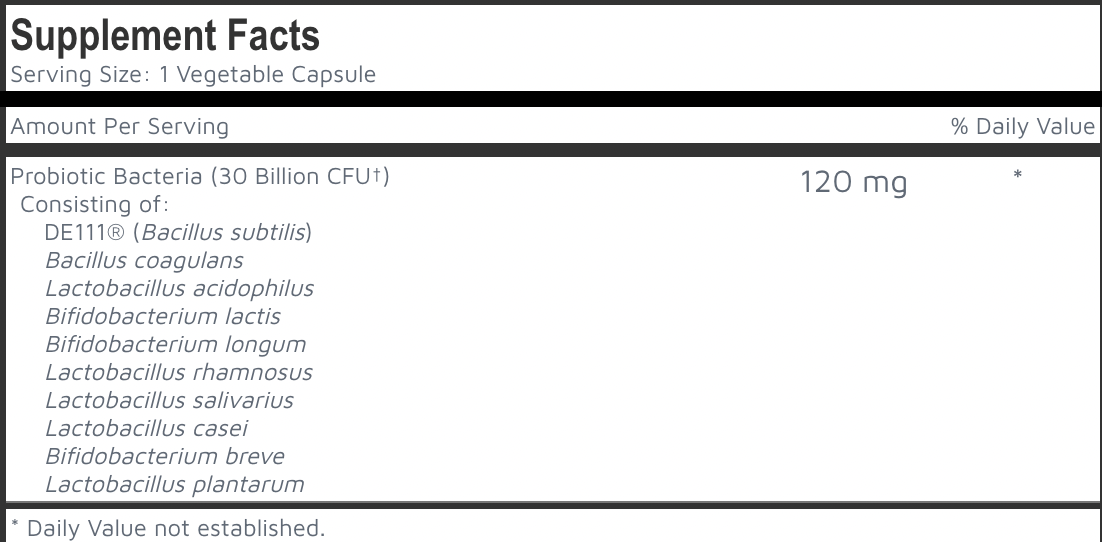
Task: Click the 120 mg amount value
Action: [x=853, y=183]
